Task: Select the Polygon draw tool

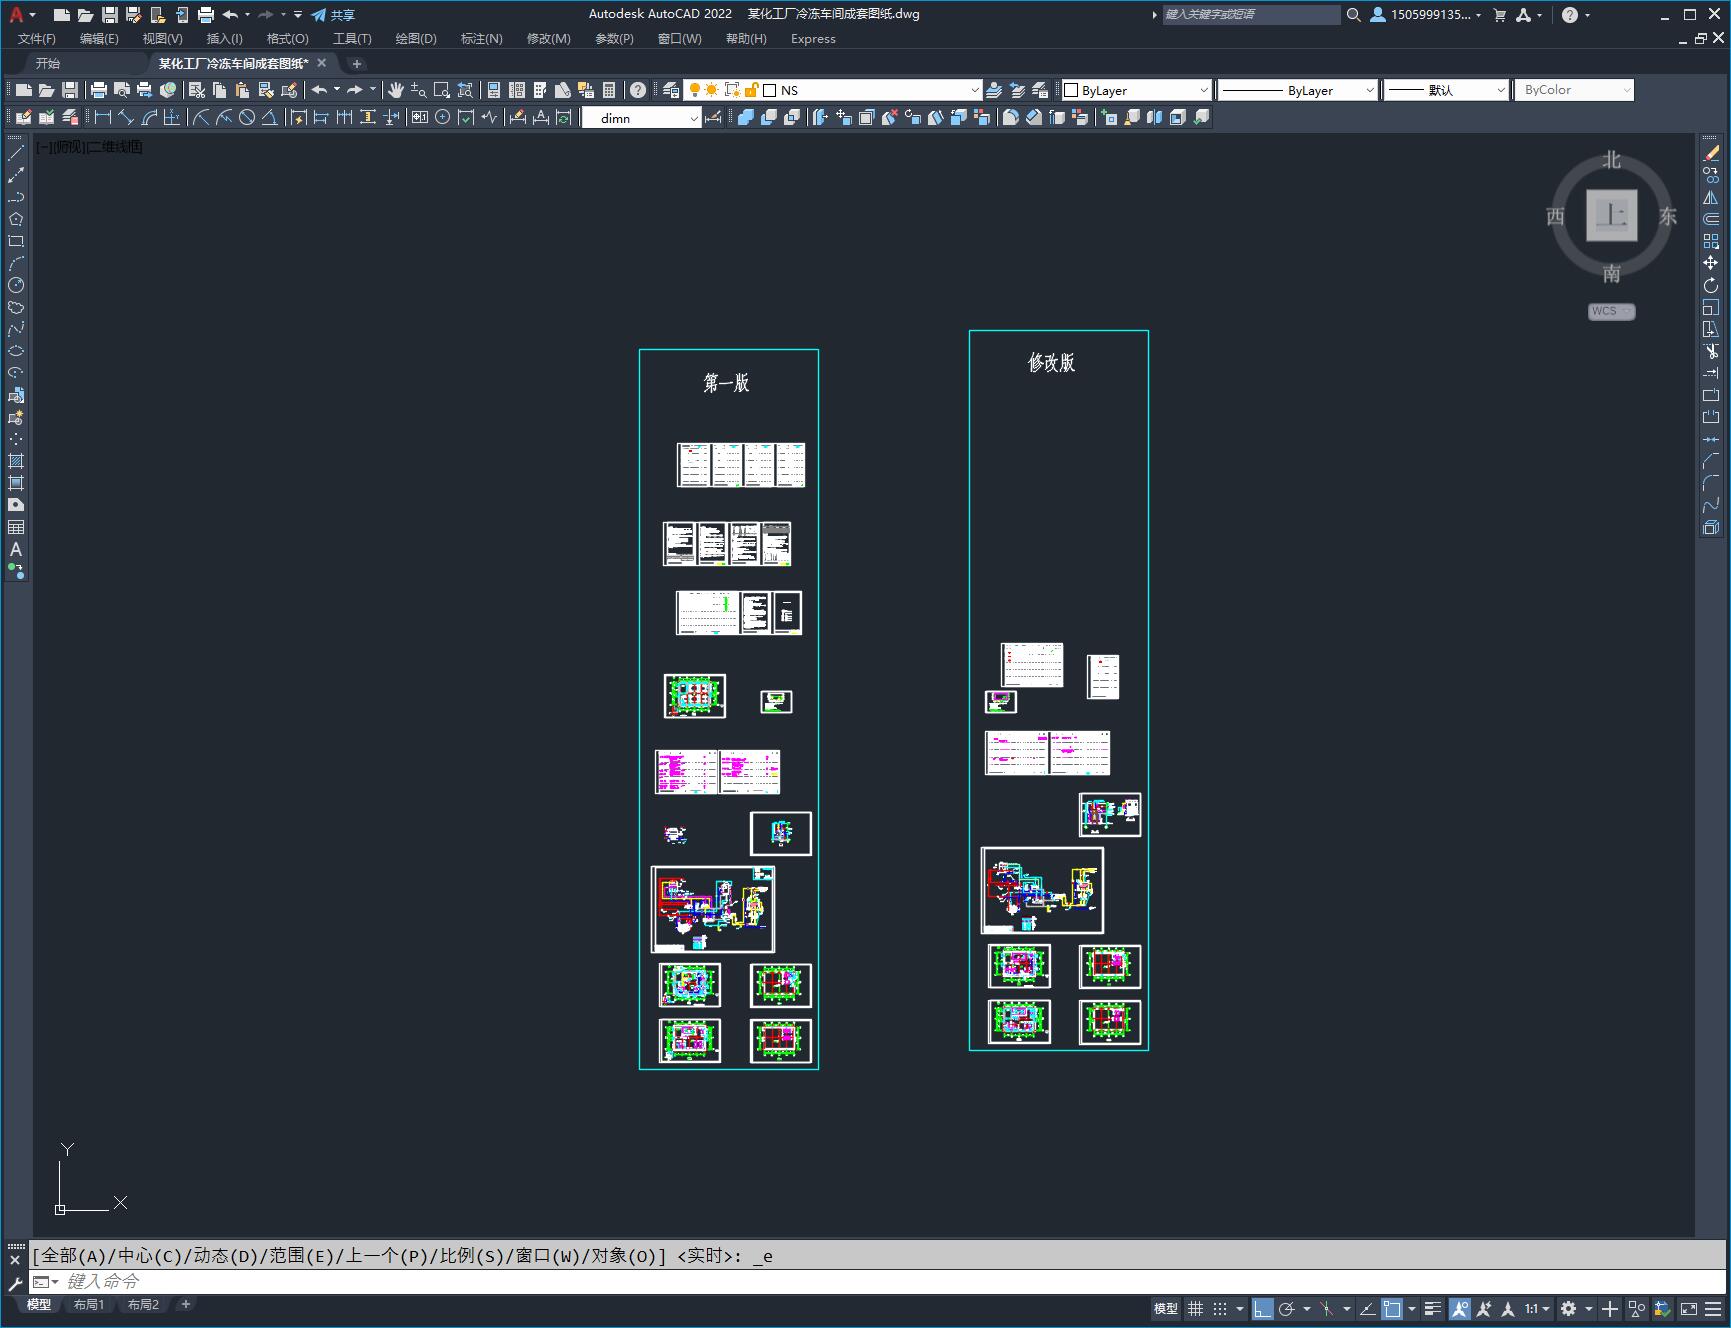Action: click(x=16, y=219)
